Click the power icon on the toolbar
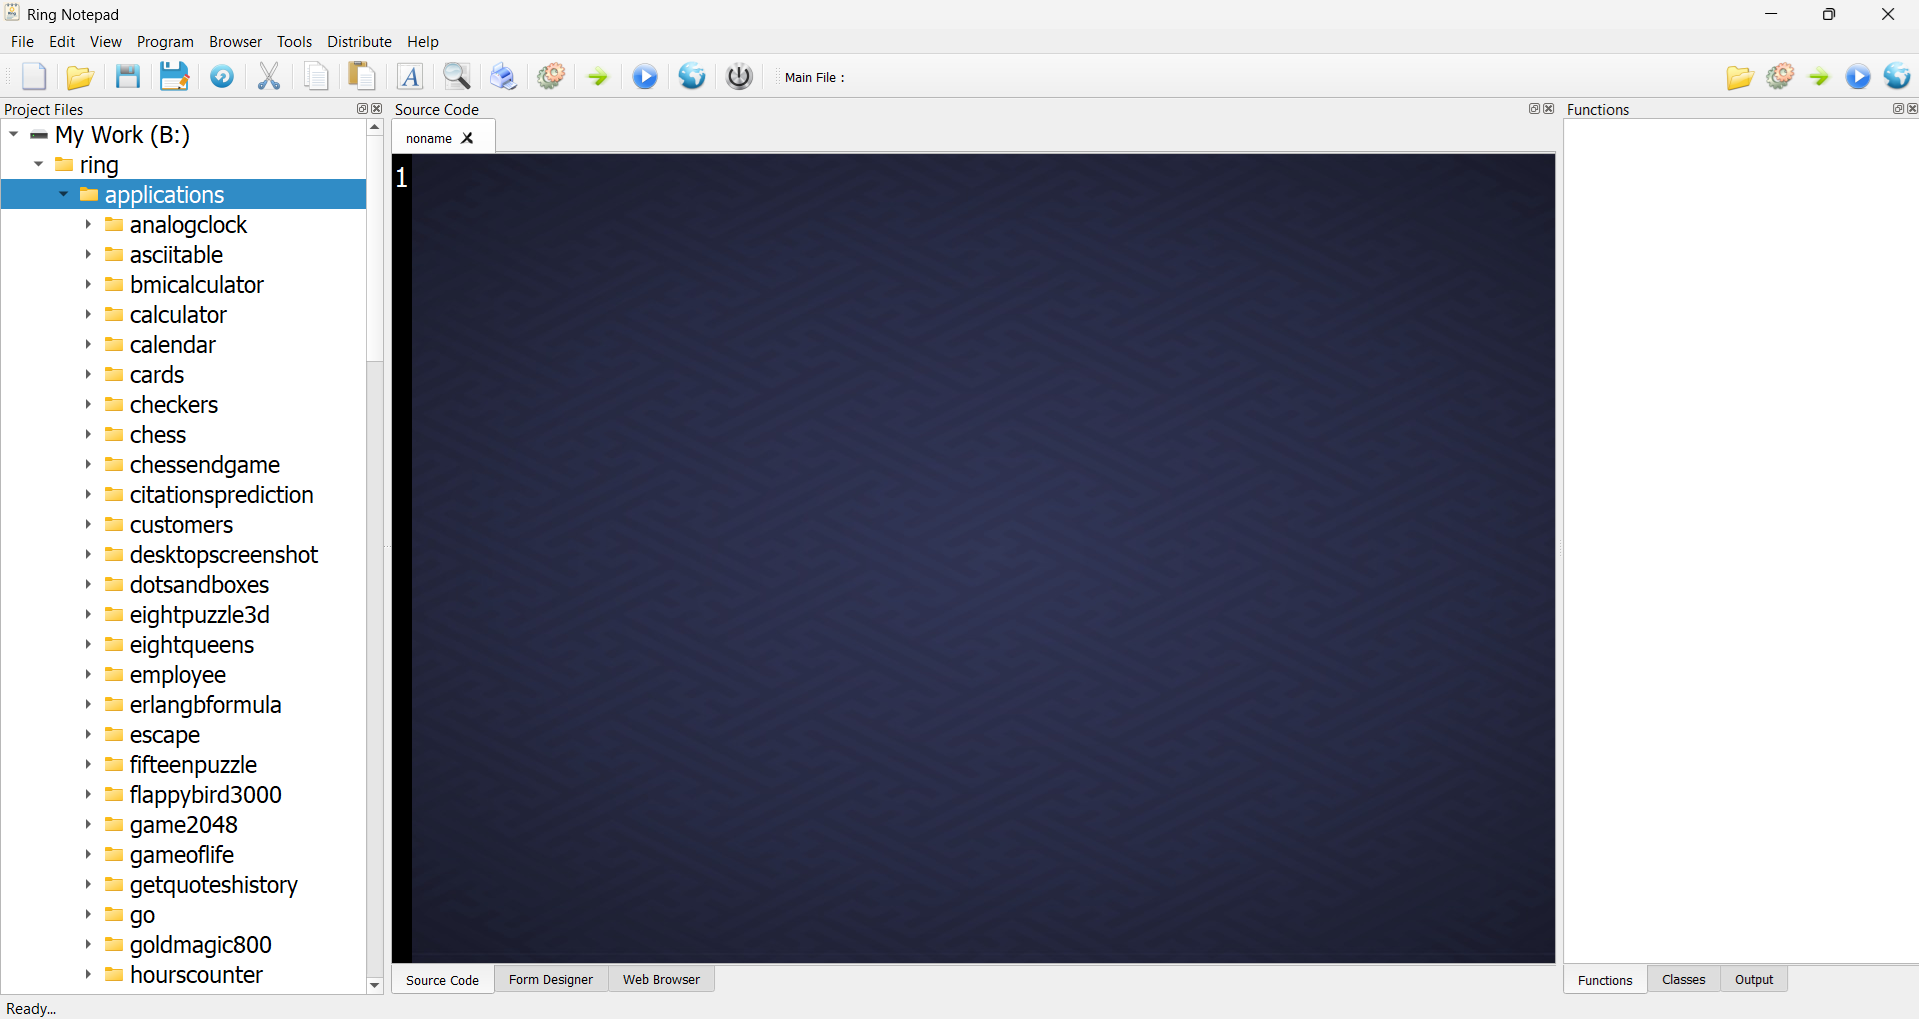This screenshot has height=1019, width=1919. 738,76
